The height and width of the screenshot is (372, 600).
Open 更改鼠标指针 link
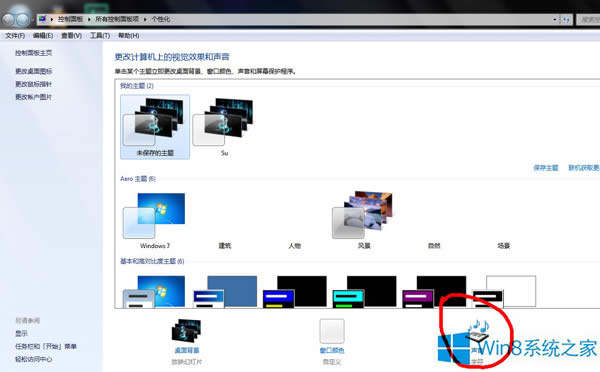click(34, 84)
